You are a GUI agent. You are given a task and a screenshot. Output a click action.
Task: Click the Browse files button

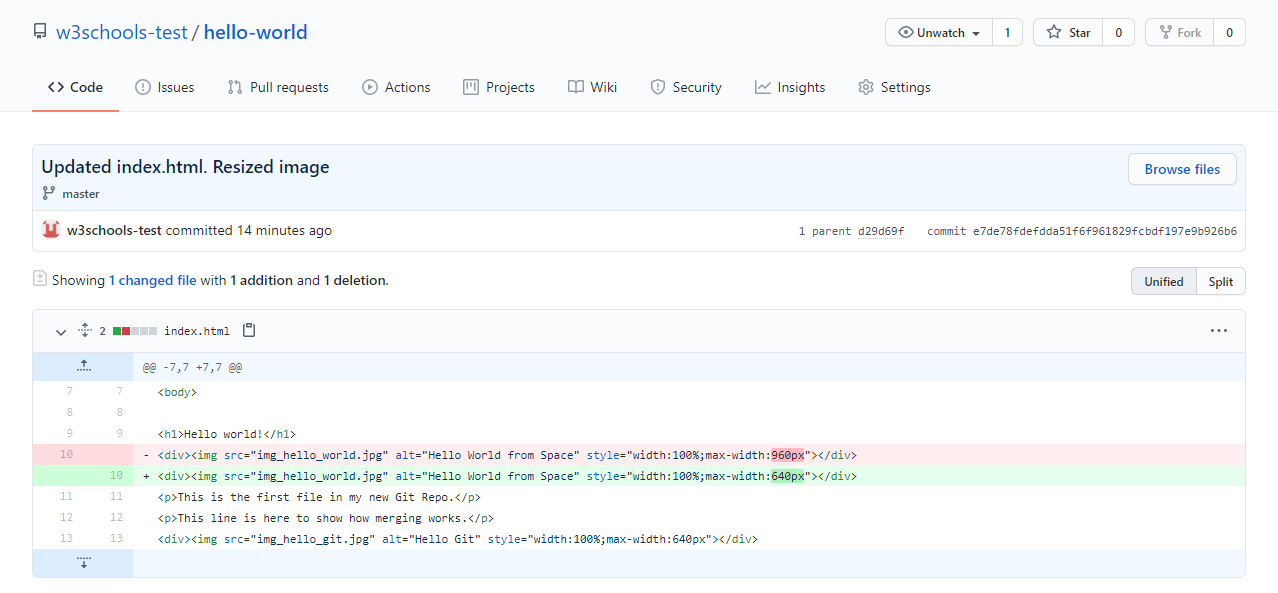[1182, 168]
